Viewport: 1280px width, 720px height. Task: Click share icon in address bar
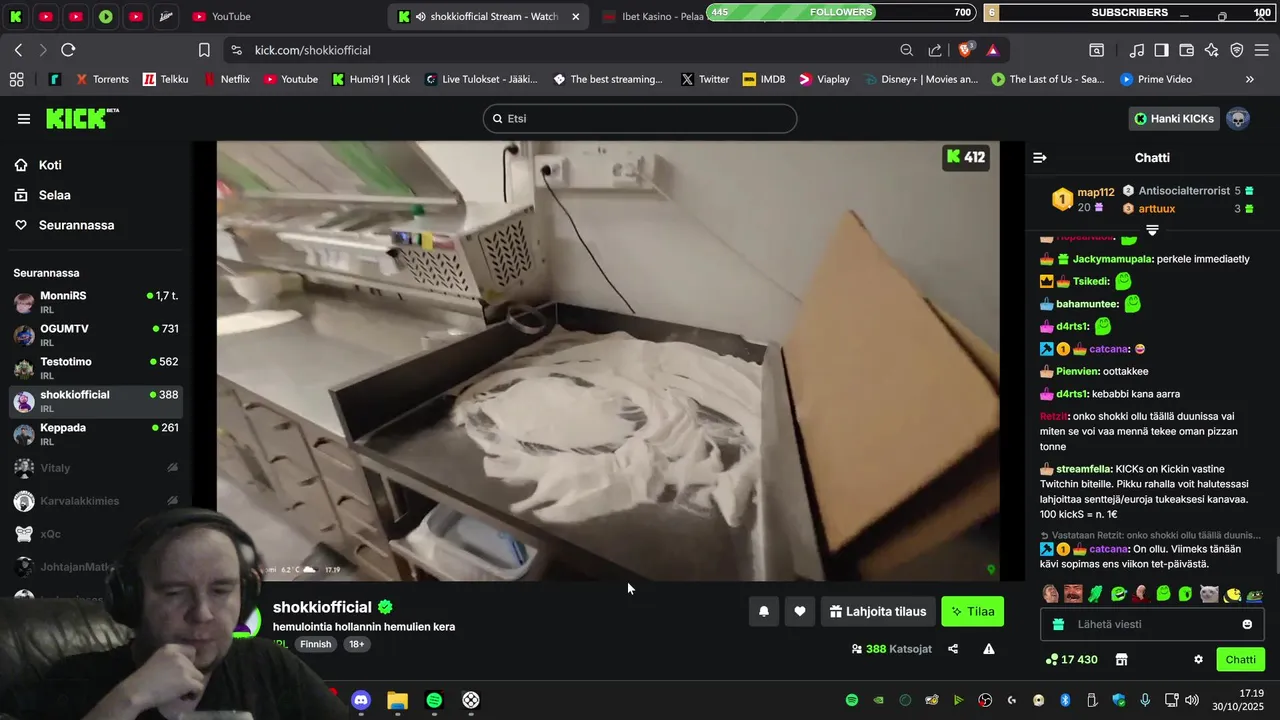[x=935, y=50]
